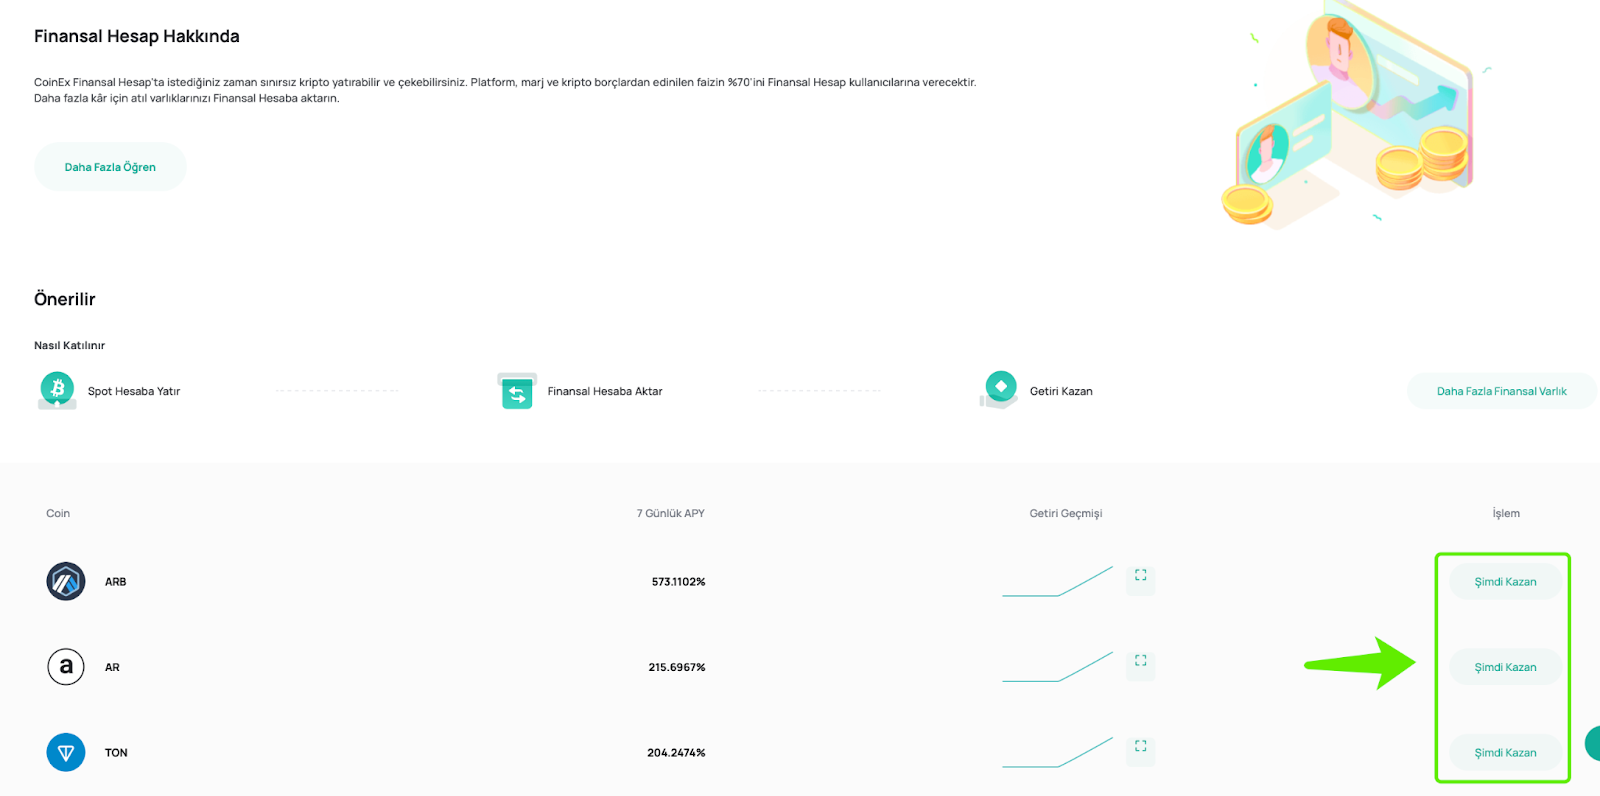Click the İşlem column header
1600x796 pixels.
pos(1506,513)
